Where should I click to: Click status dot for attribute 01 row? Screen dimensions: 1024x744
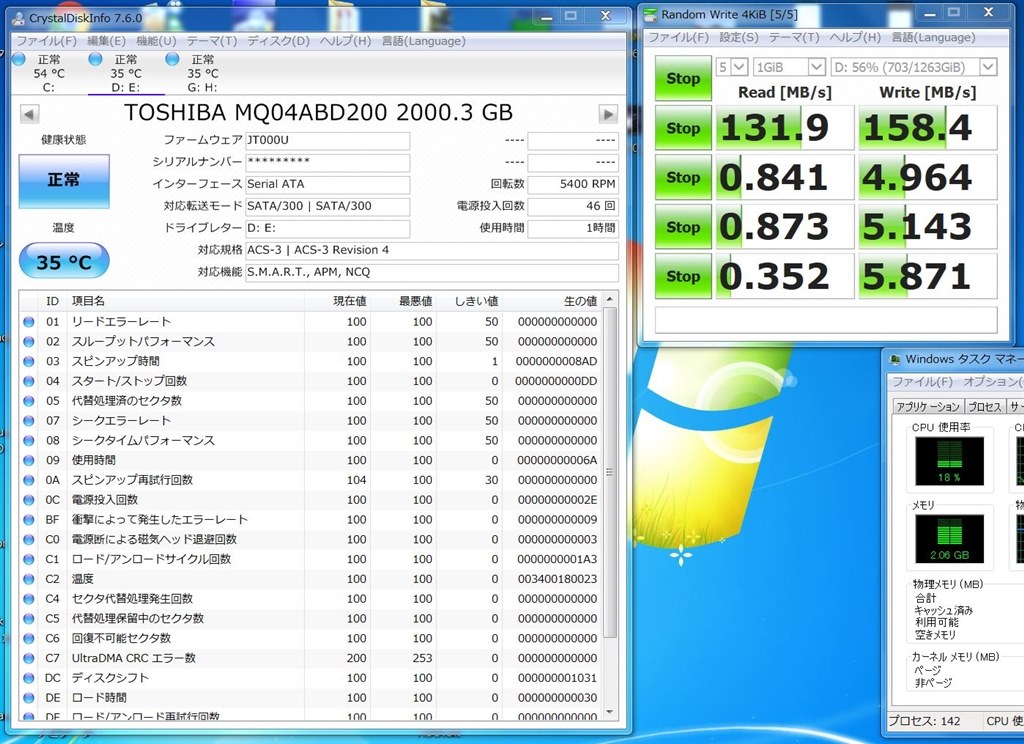[x=29, y=321]
